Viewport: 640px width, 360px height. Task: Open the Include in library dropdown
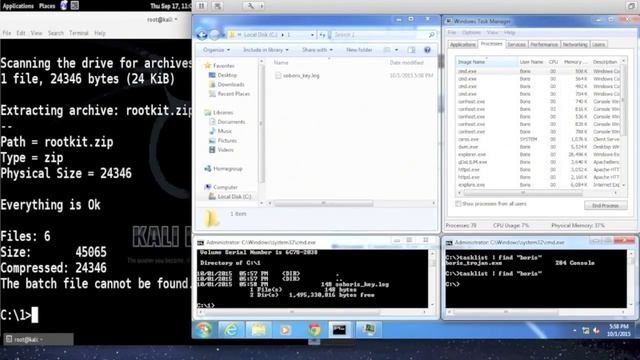(x=266, y=50)
